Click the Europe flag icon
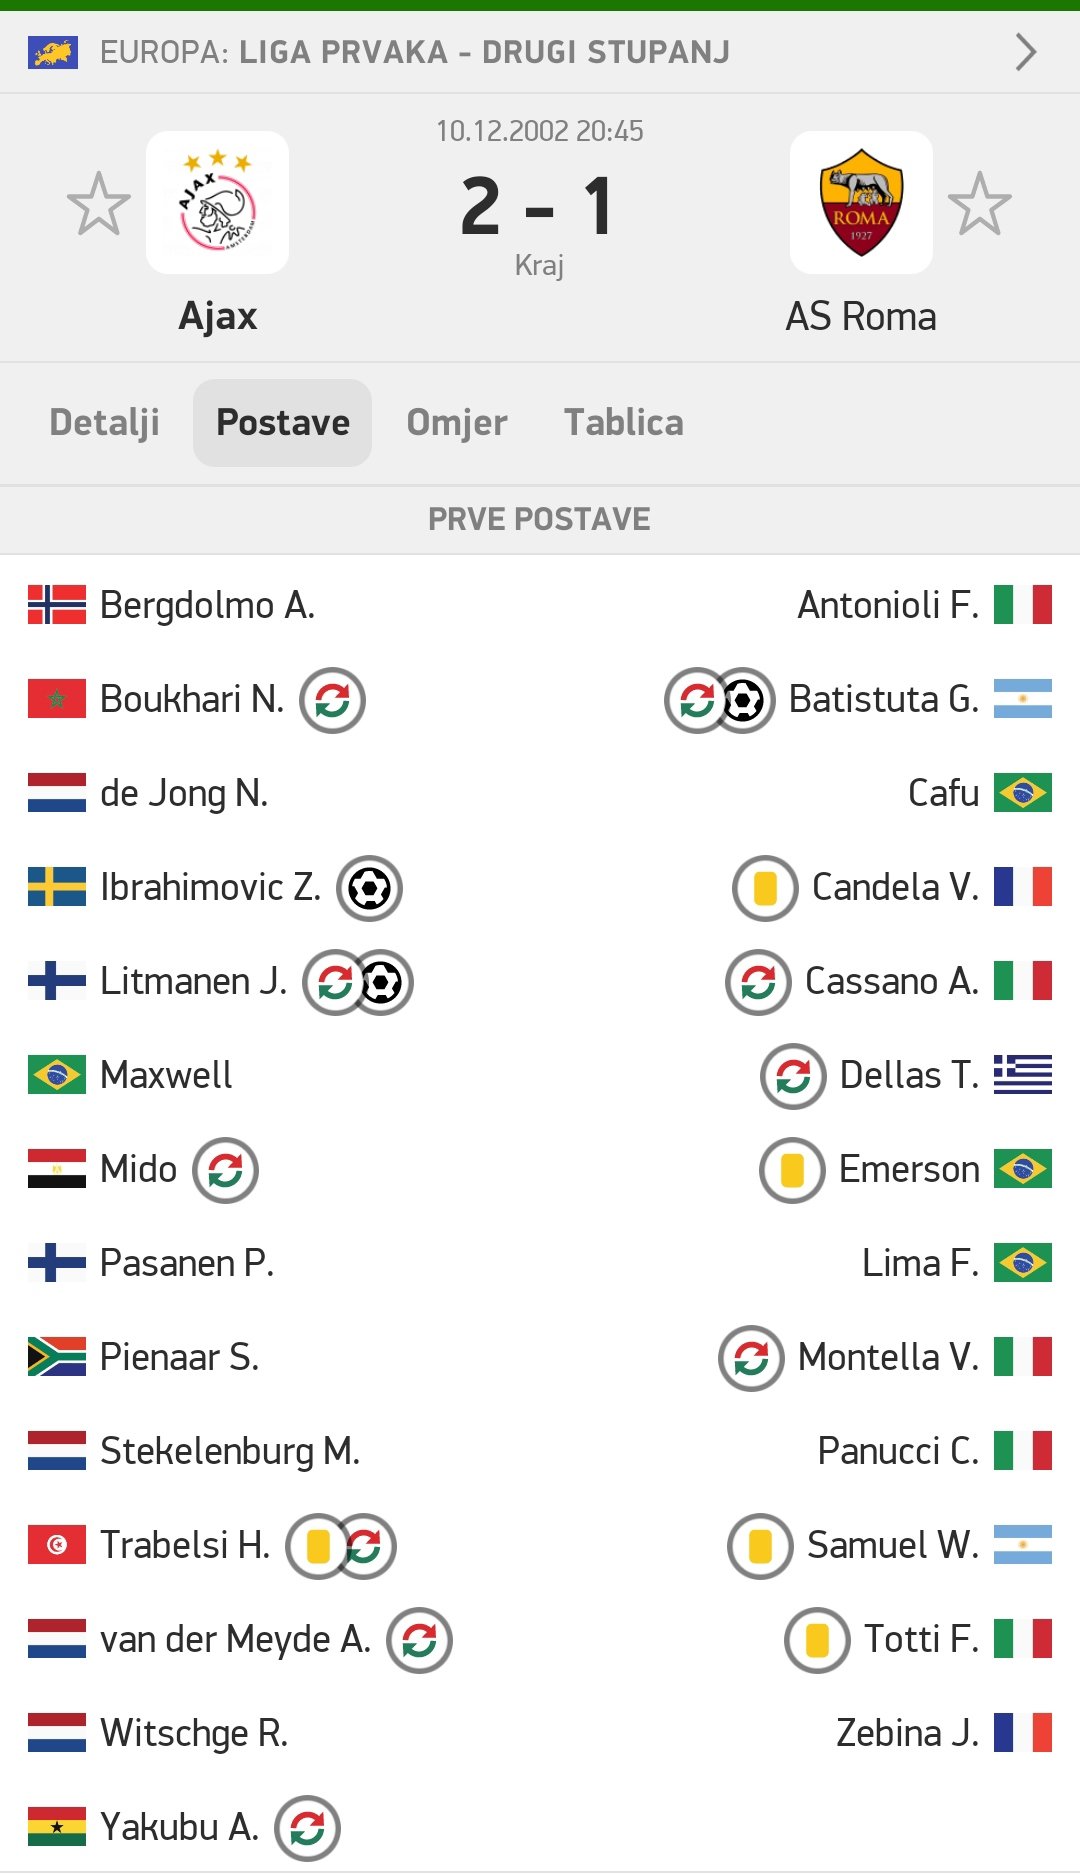Viewport: 1080px width, 1874px height. [x=53, y=52]
